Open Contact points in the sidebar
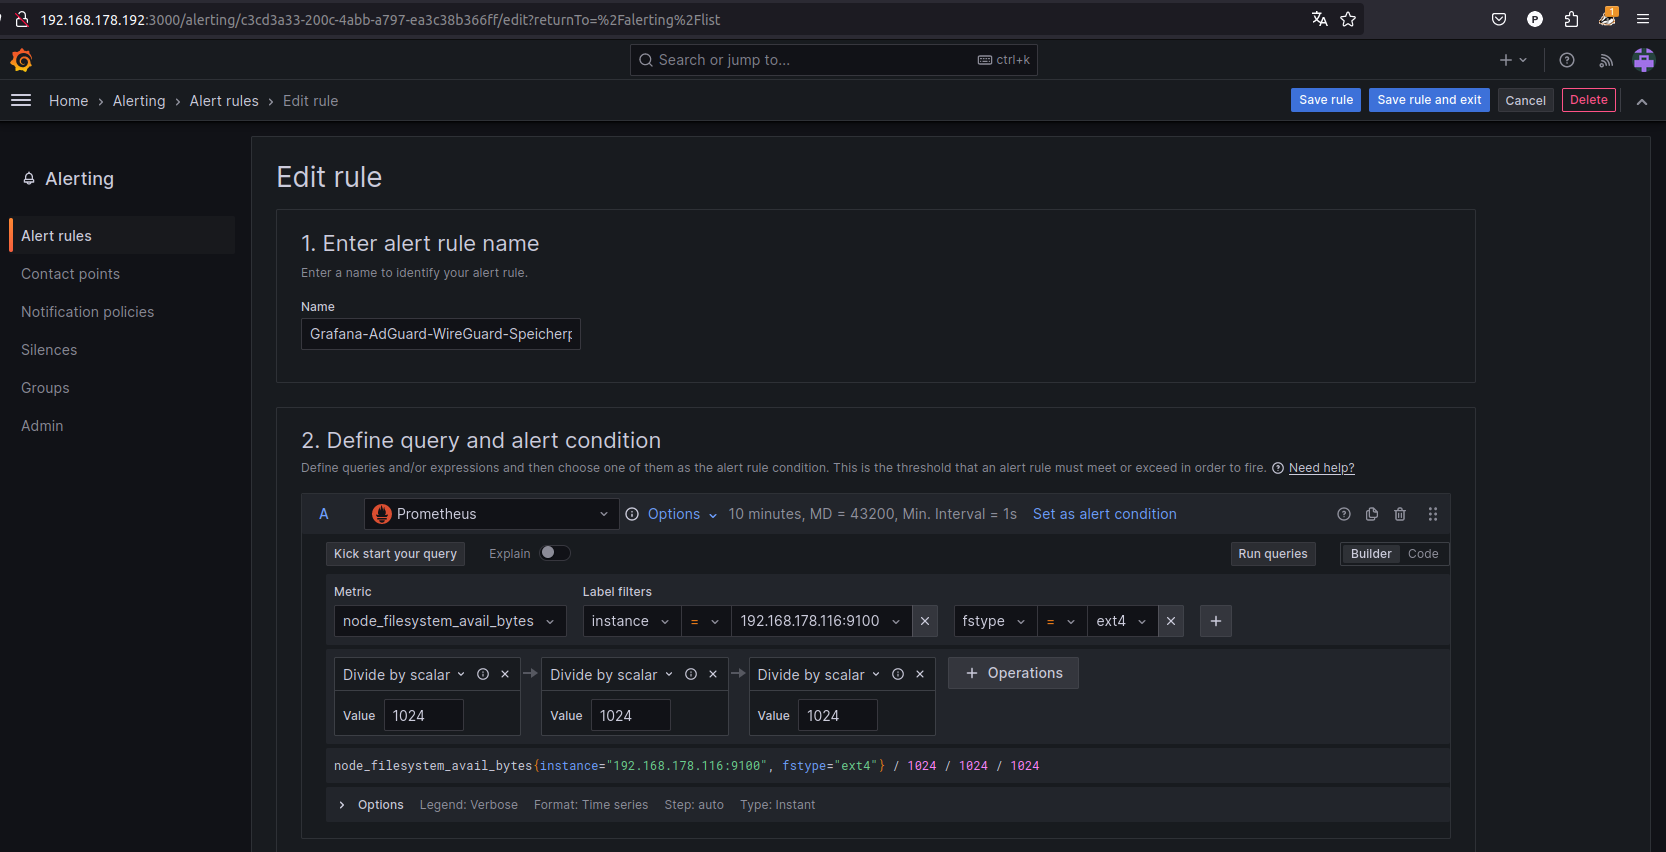1666x852 pixels. click(x=70, y=274)
